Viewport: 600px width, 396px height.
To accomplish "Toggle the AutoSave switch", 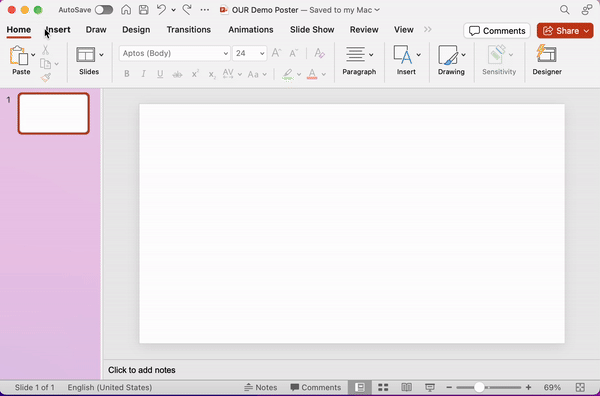I will coord(104,10).
